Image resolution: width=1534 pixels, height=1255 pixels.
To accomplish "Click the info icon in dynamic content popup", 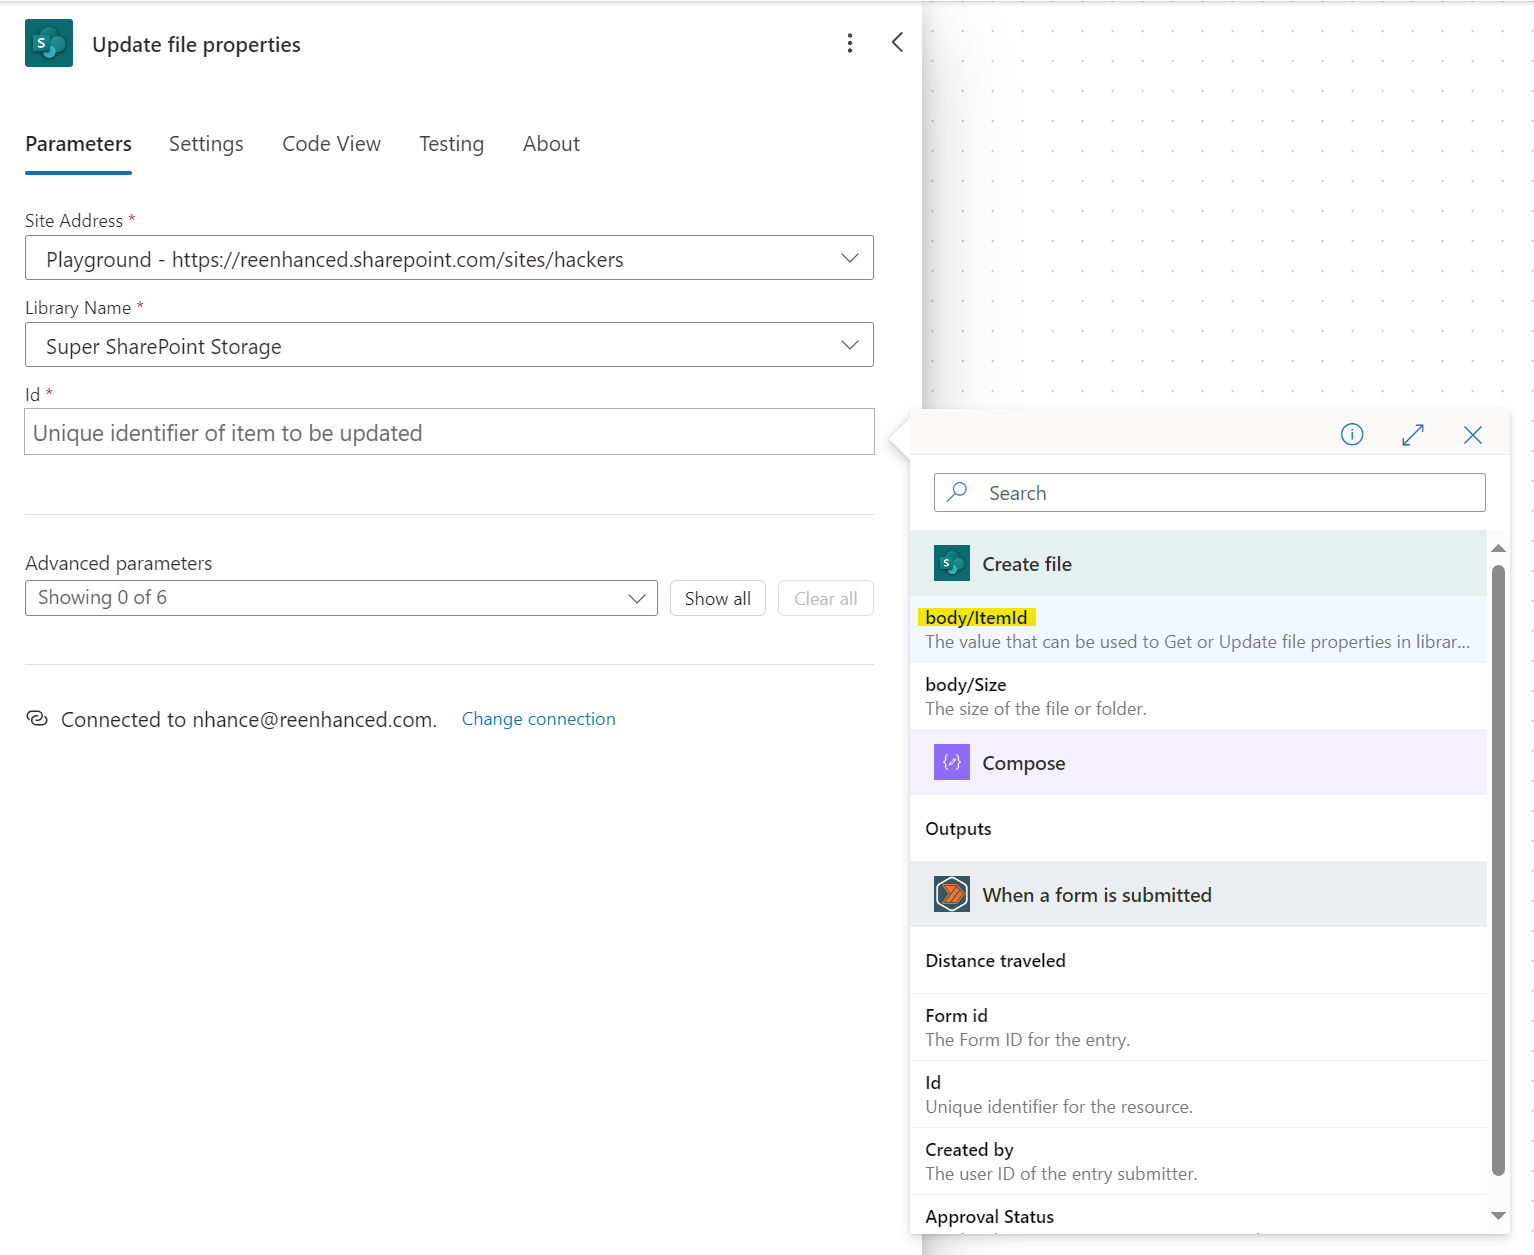I will pyautogui.click(x=1352, y=434).
